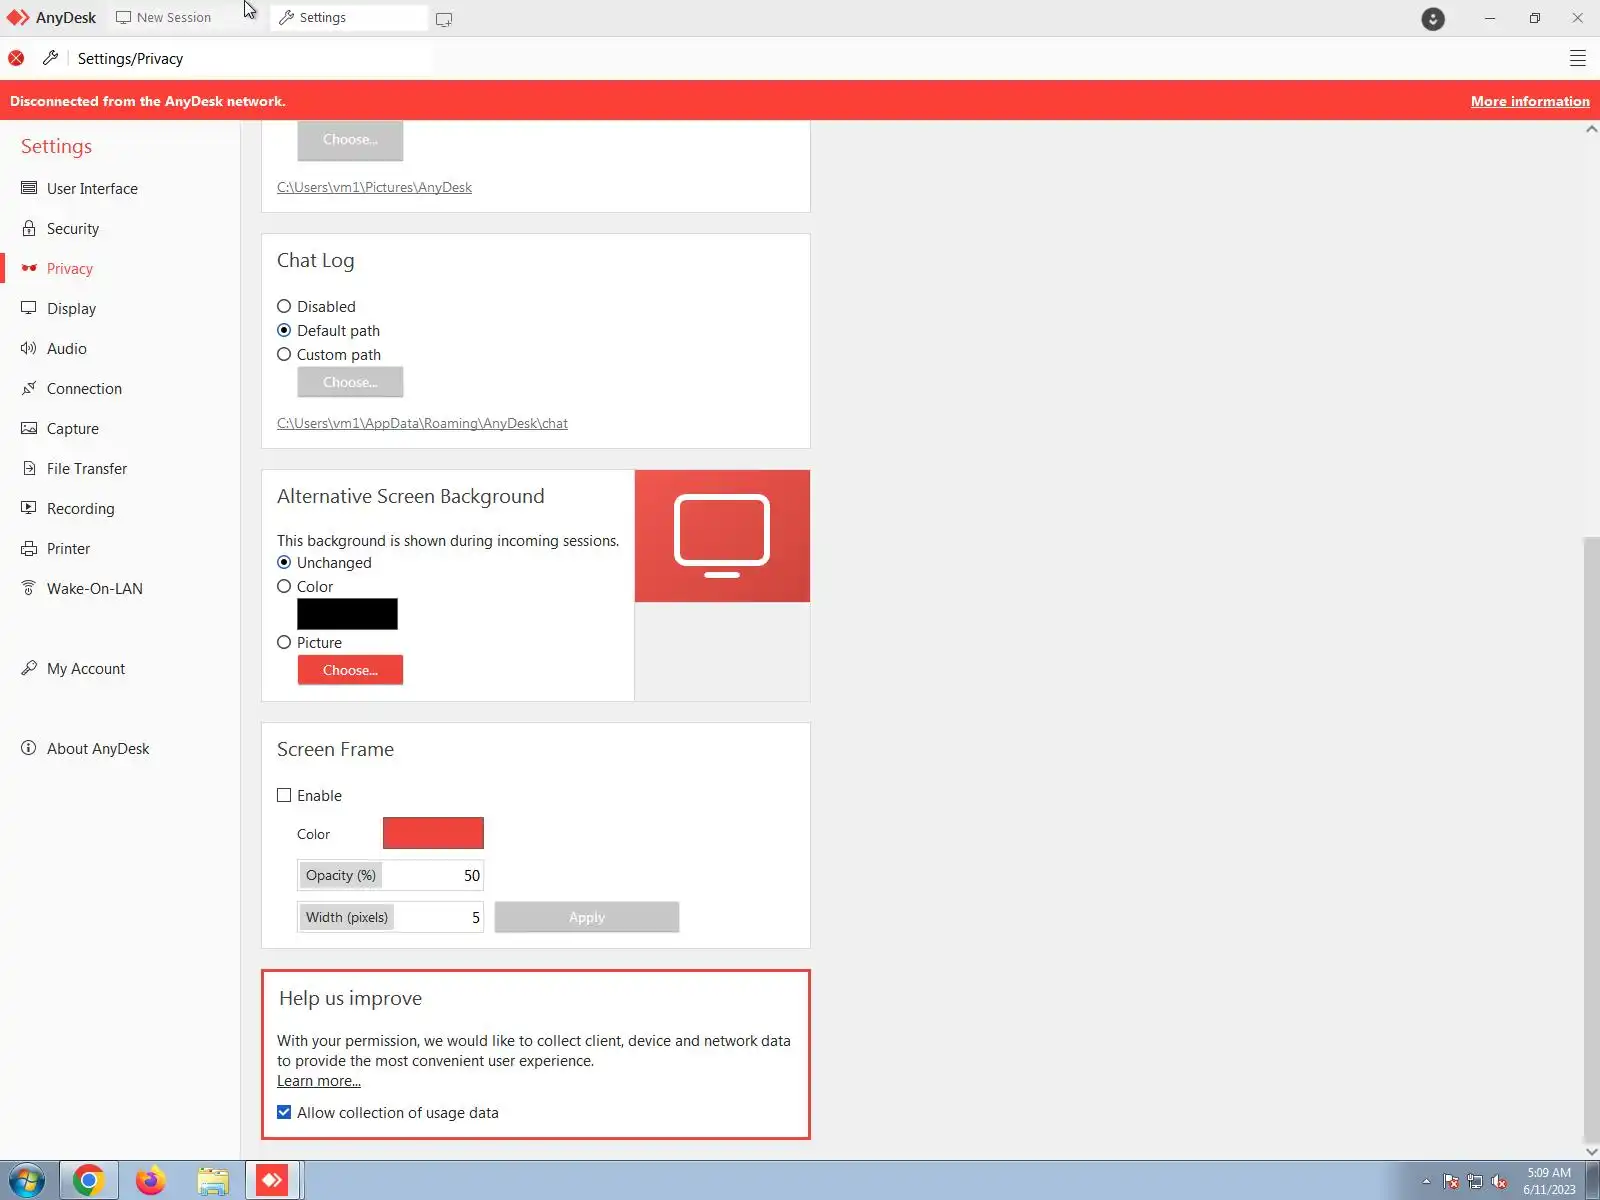Click the Connection plug icon
Viewport: 1600px width, 1200px height.
point(29,388)
